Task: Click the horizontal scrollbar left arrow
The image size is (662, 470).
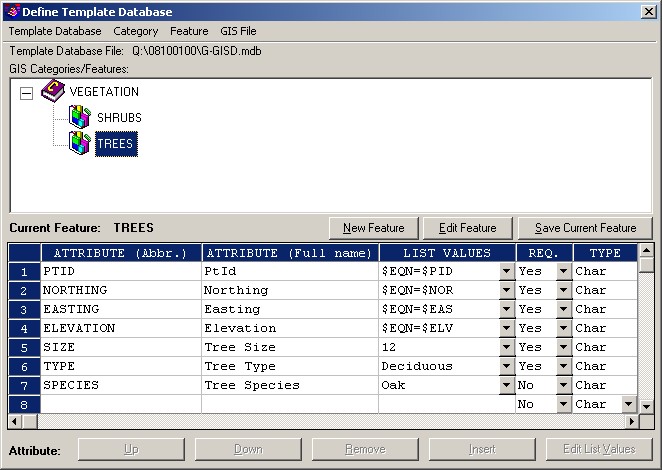Action: 15,421
